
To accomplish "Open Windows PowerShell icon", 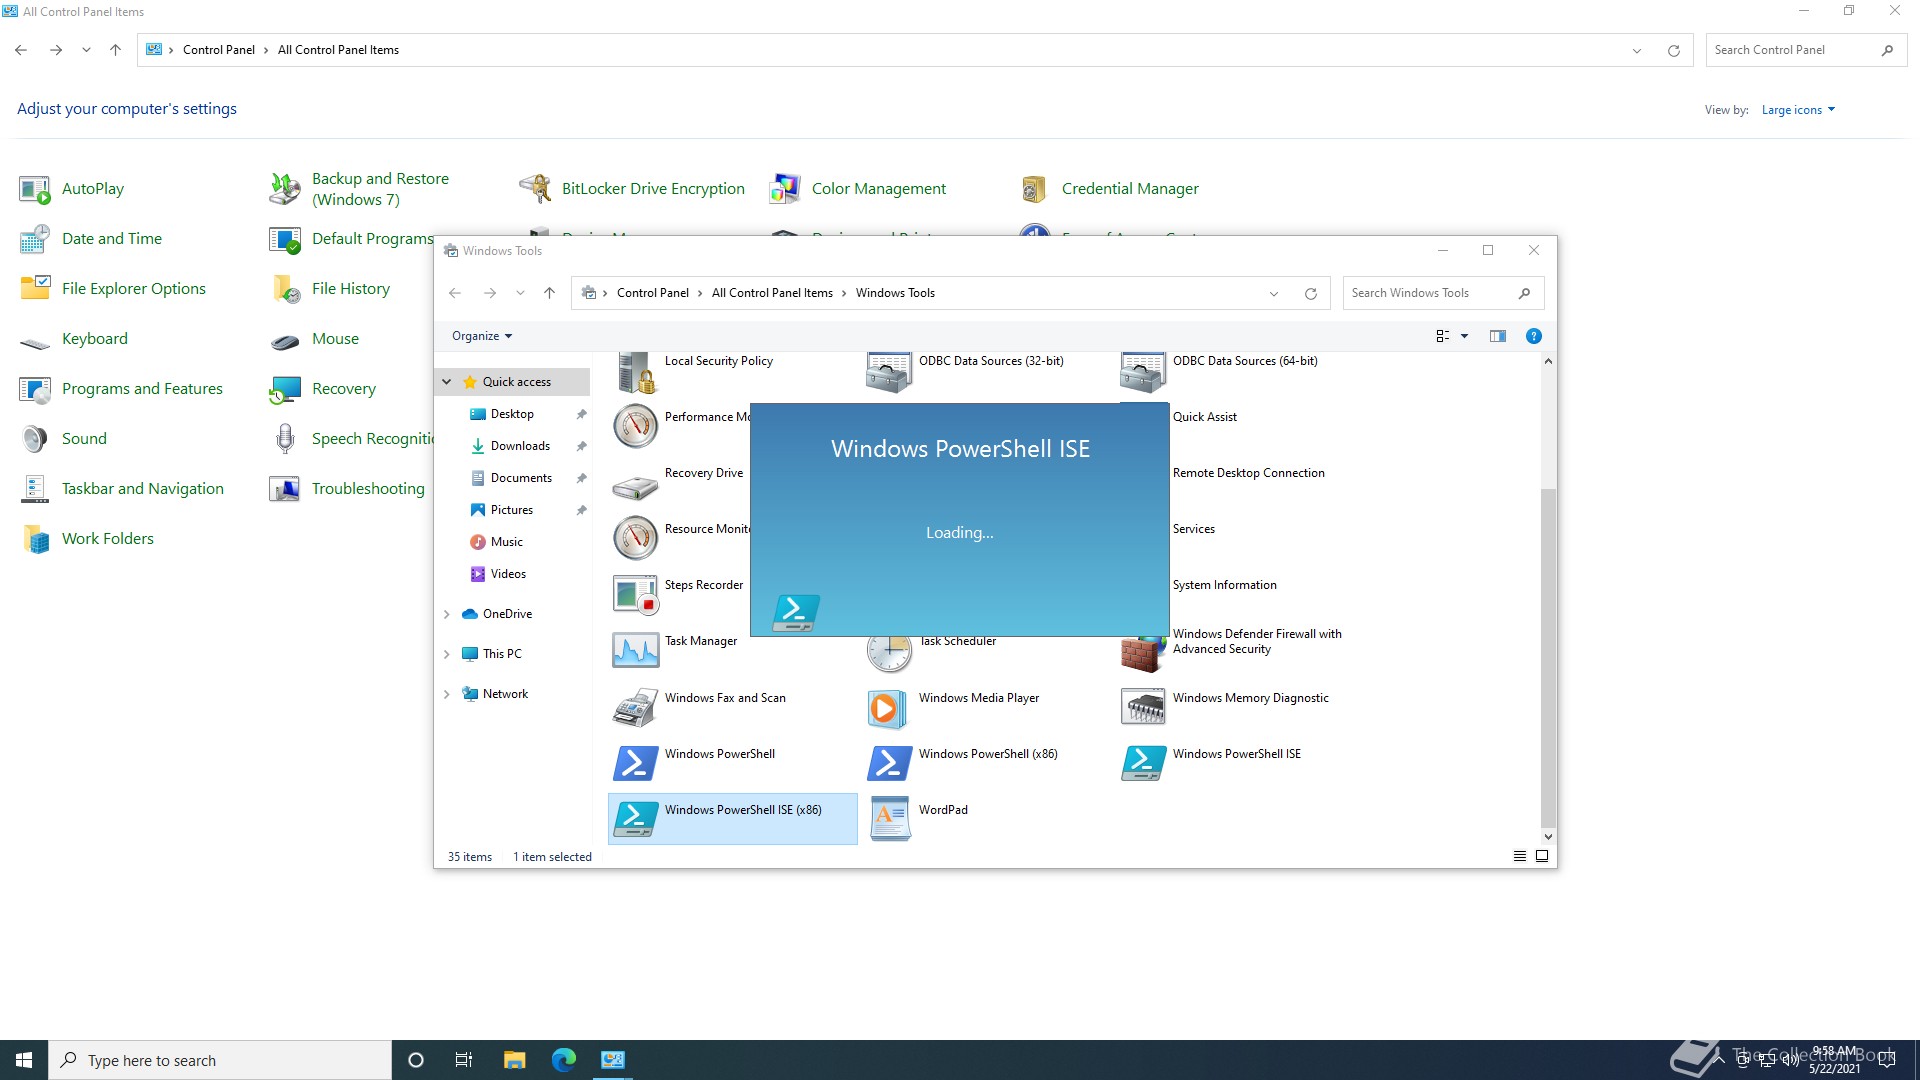I will click(x=636, y=763).
